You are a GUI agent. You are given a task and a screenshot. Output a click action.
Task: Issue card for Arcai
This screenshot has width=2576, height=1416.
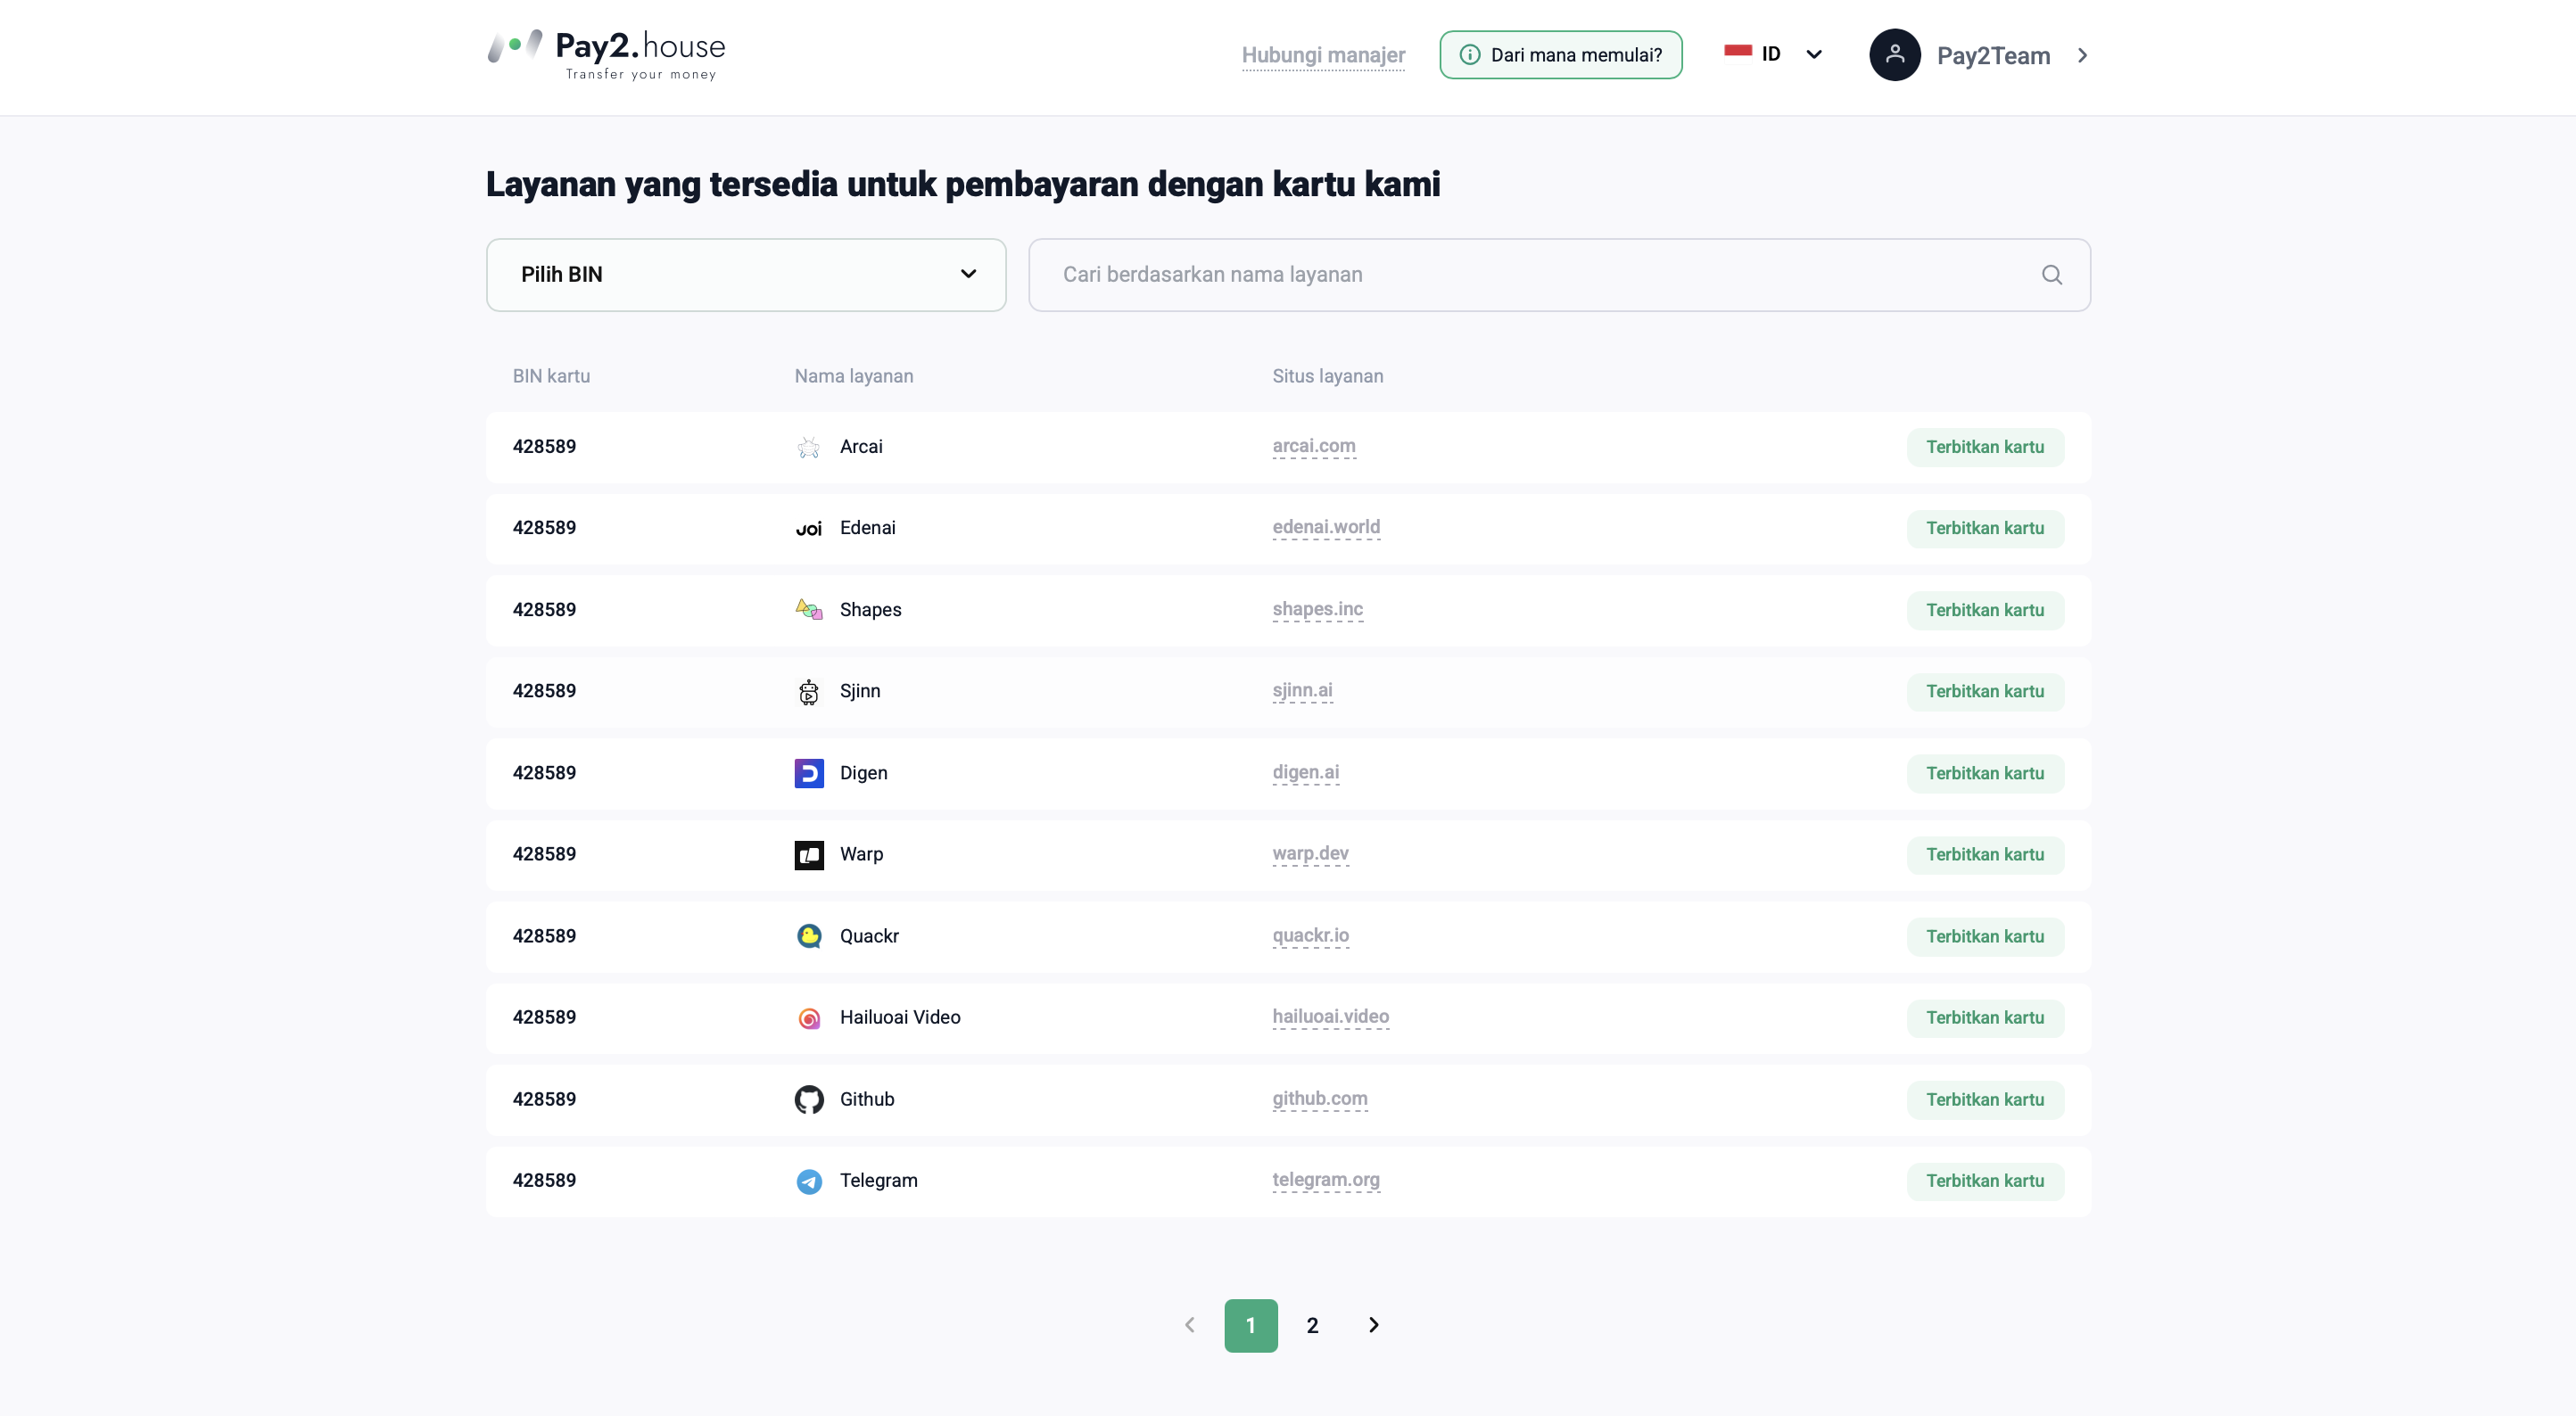click(1985, 447)
